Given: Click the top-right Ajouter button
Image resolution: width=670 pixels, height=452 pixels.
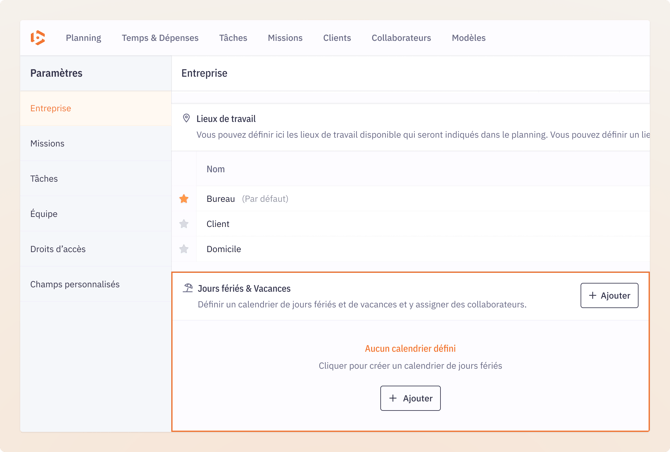Looking at the screenshot, I should [x=609, y=295].
